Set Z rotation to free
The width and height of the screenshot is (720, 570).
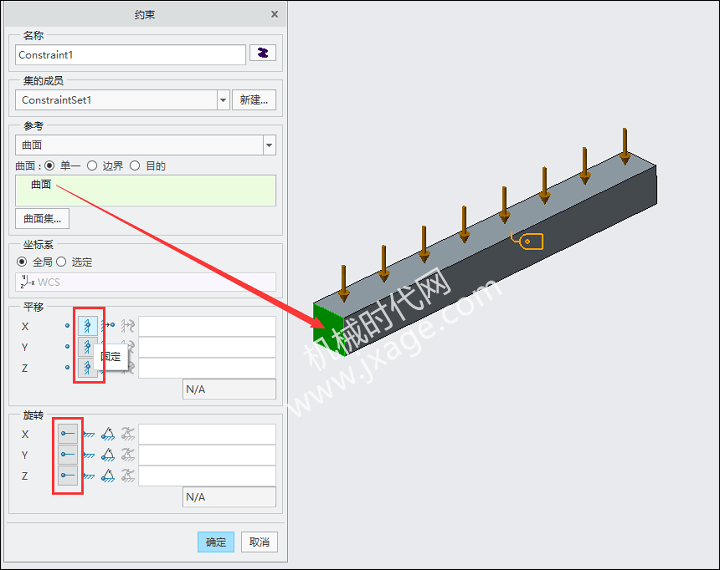coord(68,475)
